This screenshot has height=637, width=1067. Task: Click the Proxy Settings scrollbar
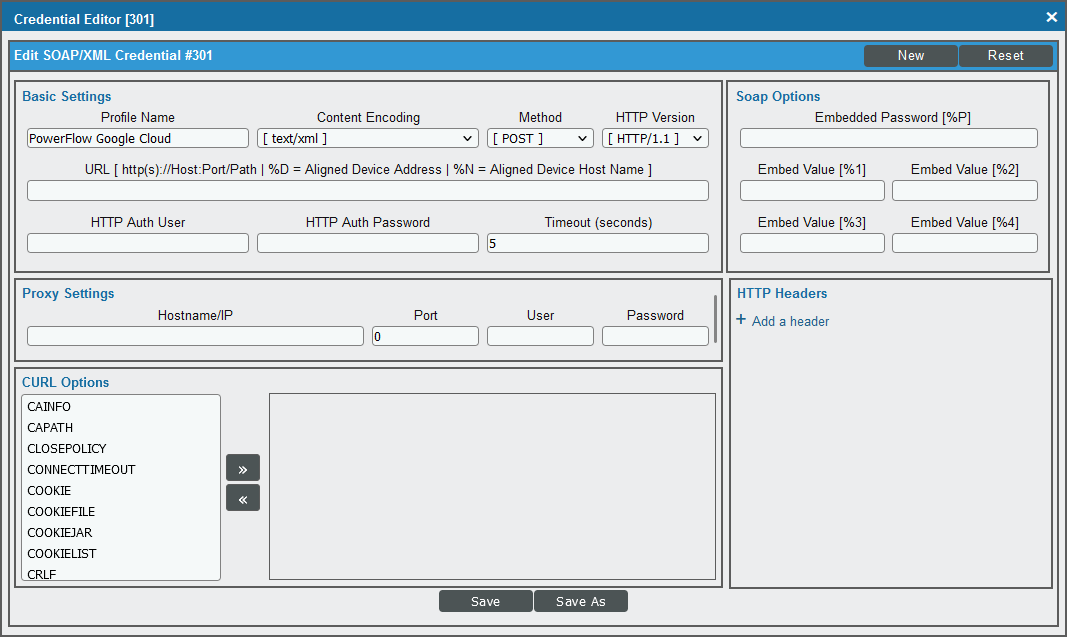pyautogui.click(x=715, y=319)
